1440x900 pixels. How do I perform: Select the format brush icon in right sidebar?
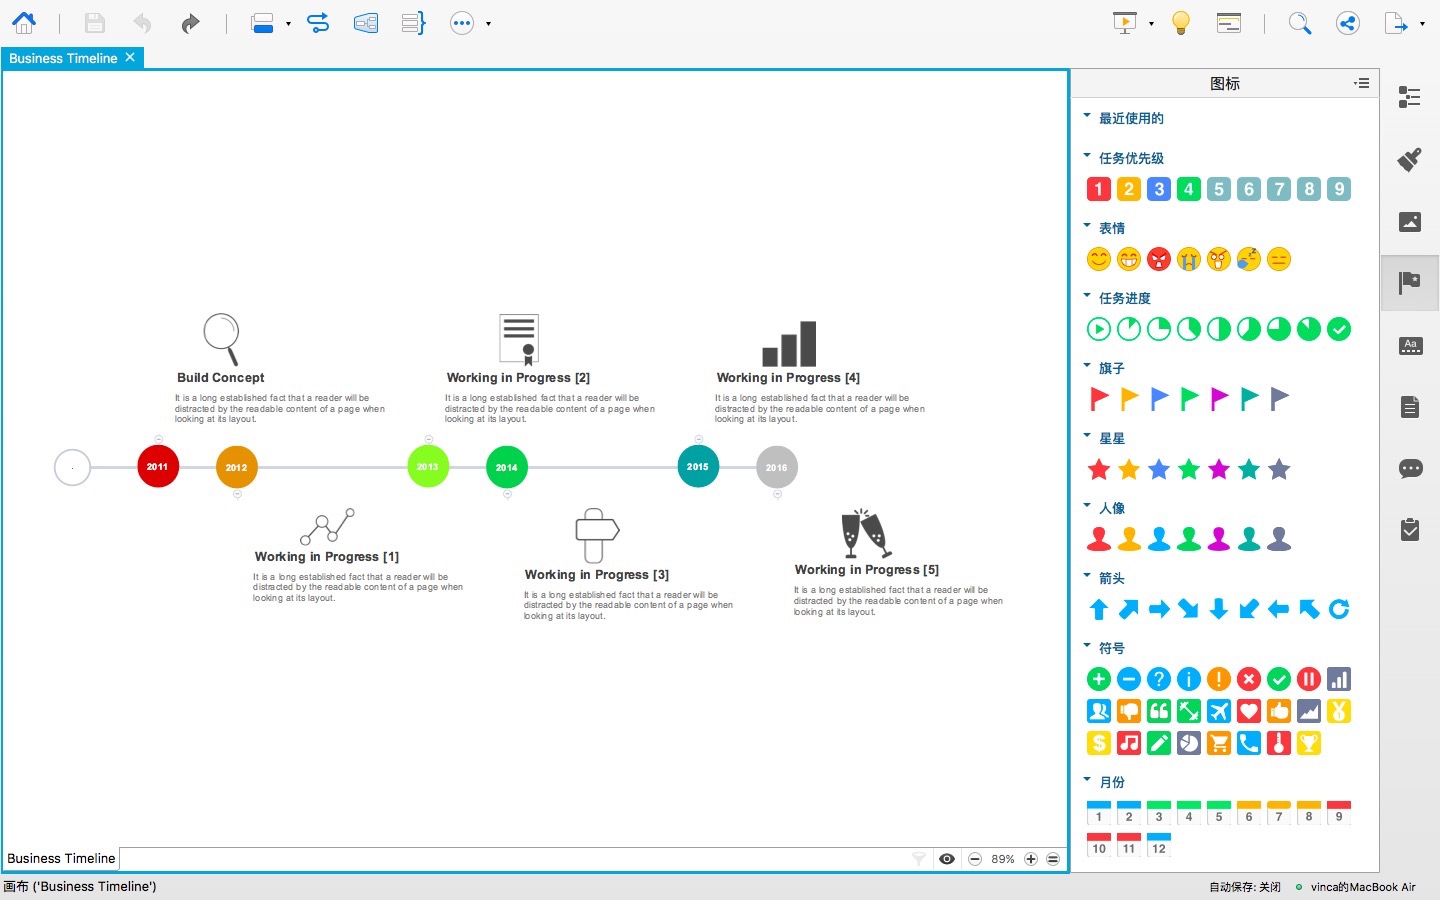click(x=1409, y=160)
